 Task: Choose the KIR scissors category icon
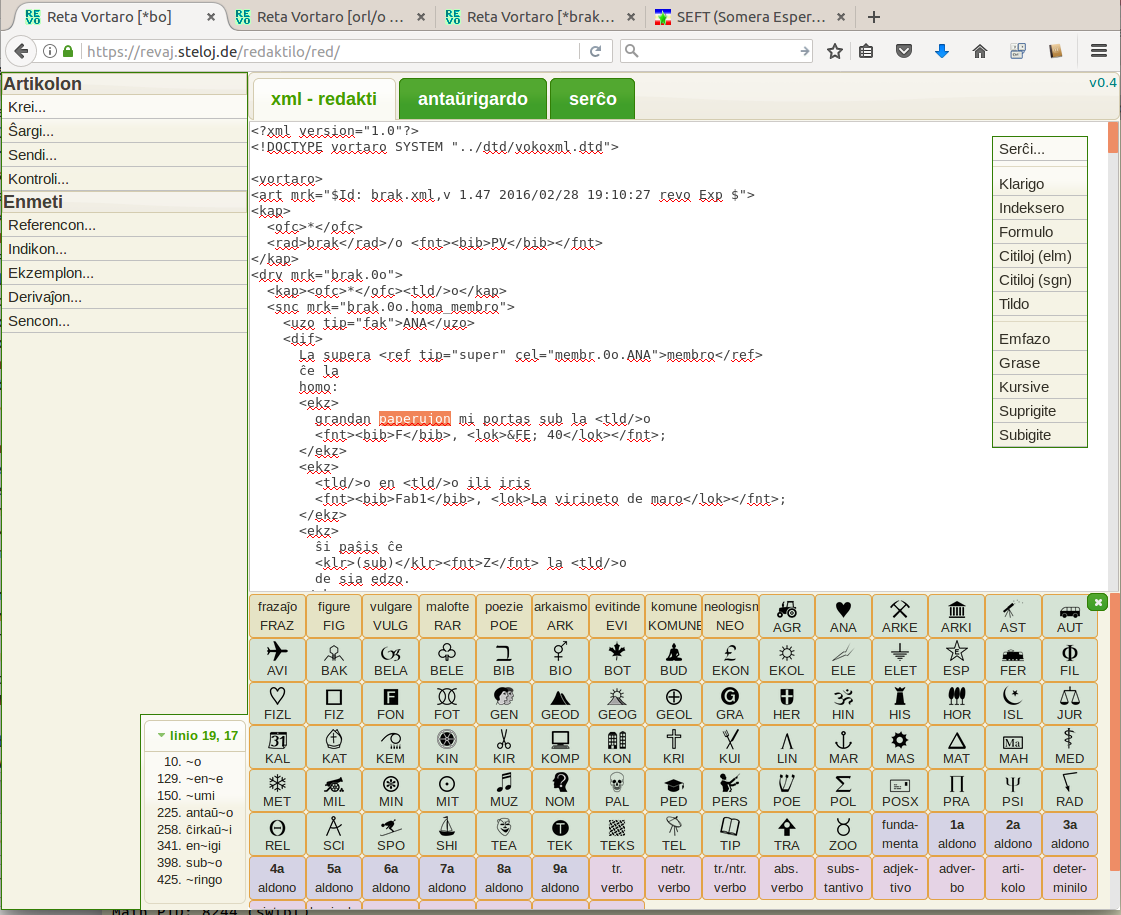[503, 746]
